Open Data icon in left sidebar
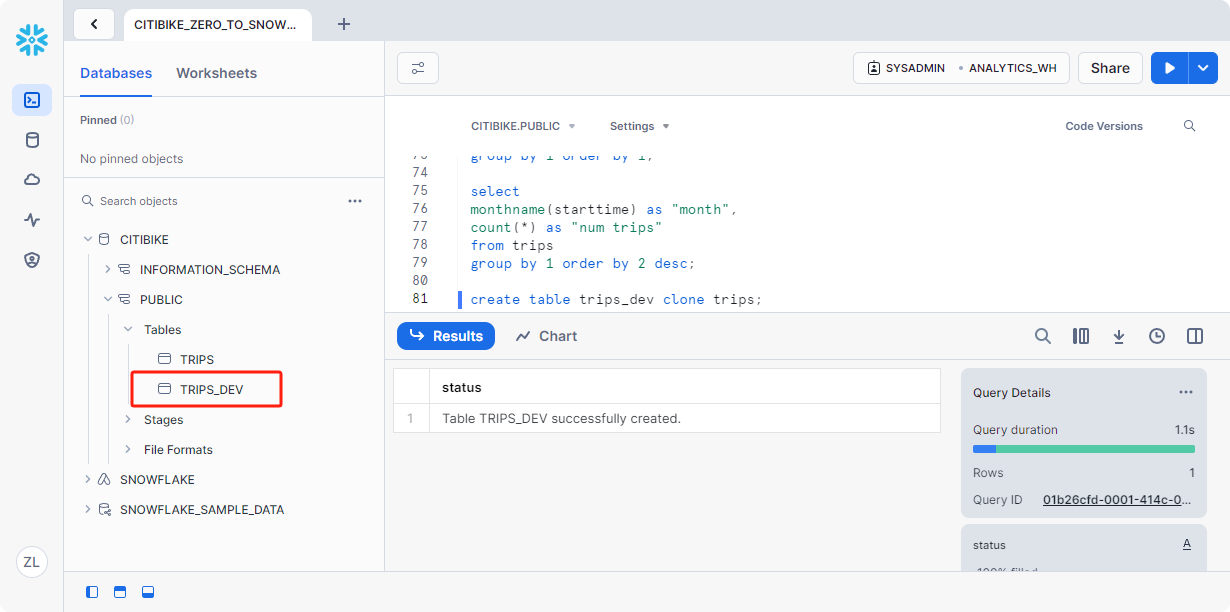This screenshot has height=612, width=1230. (32, 140)
